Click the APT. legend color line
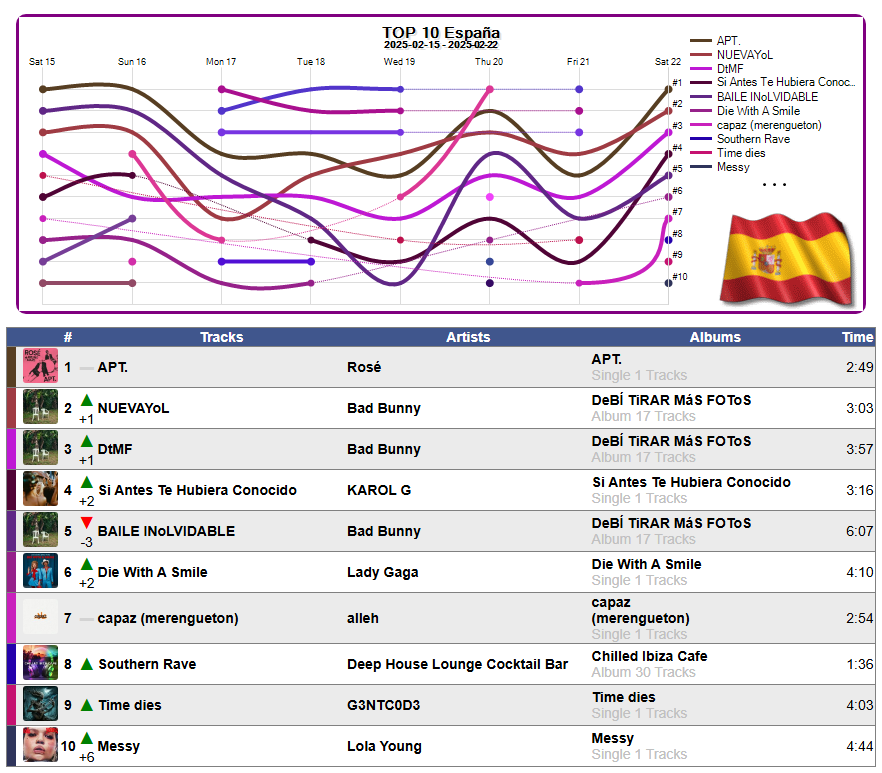 point(700,41)
